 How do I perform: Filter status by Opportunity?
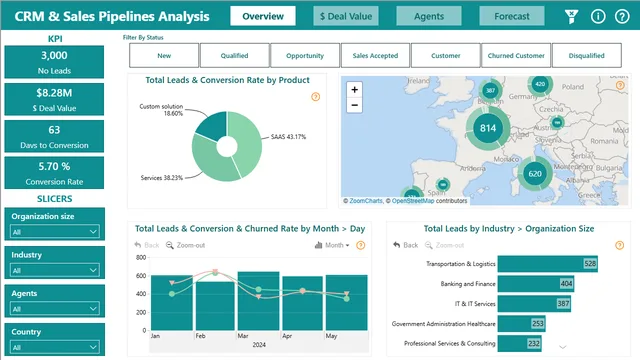(x=305, y=56)
